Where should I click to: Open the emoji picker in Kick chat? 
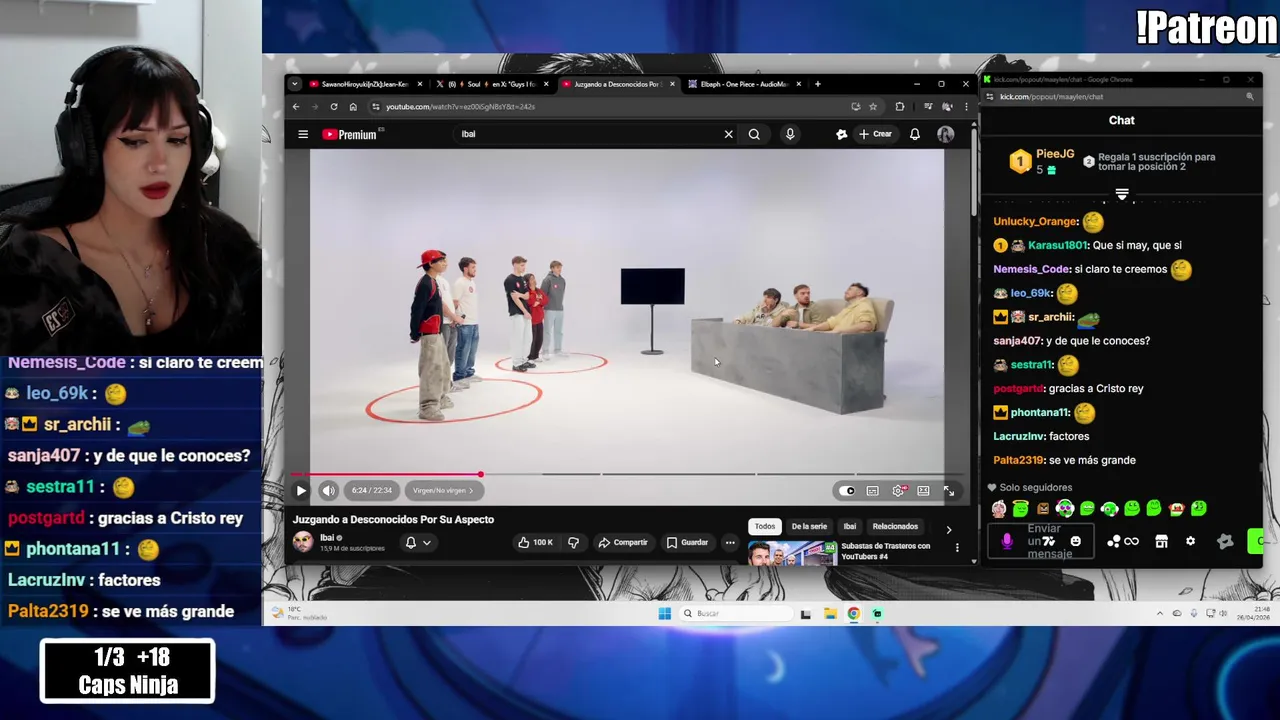[x=1076, y=541]
